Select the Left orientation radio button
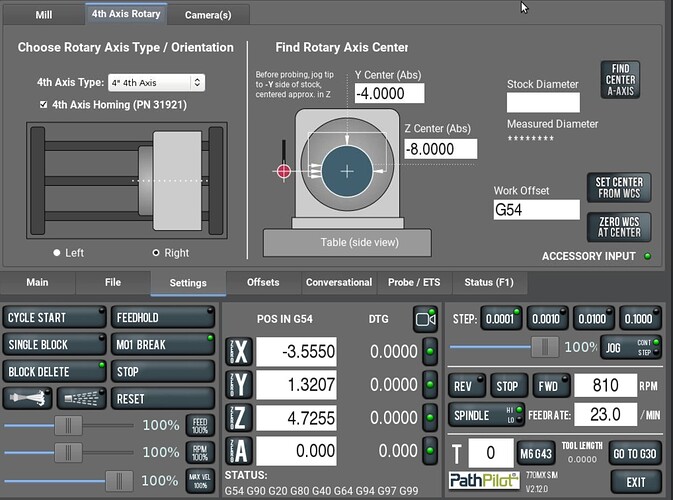This screenshot has height=500, width=673. [x=57, y=253]
